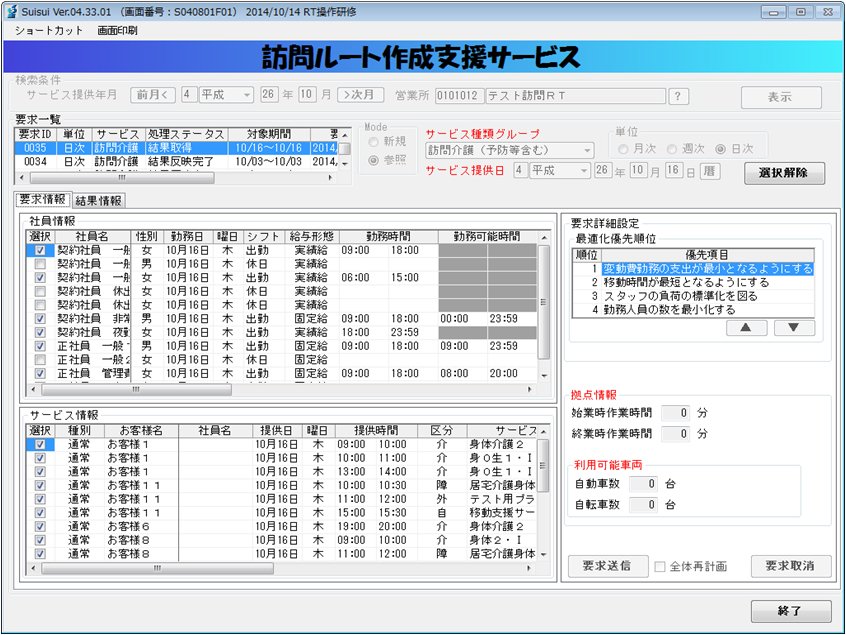
Task: Open the 平成 era dropdown in search conditions
Action: point(246,95)
